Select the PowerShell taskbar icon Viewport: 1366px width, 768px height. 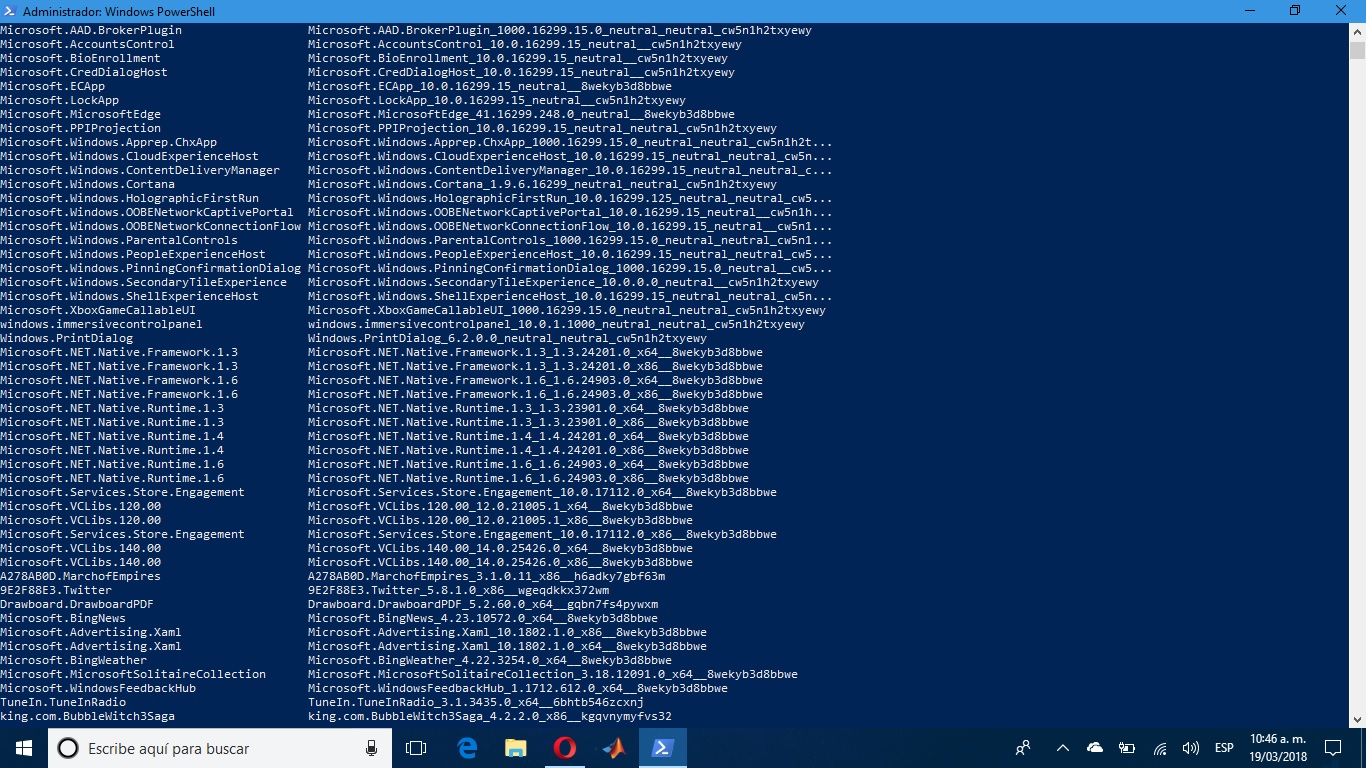(x=662, y=748)
